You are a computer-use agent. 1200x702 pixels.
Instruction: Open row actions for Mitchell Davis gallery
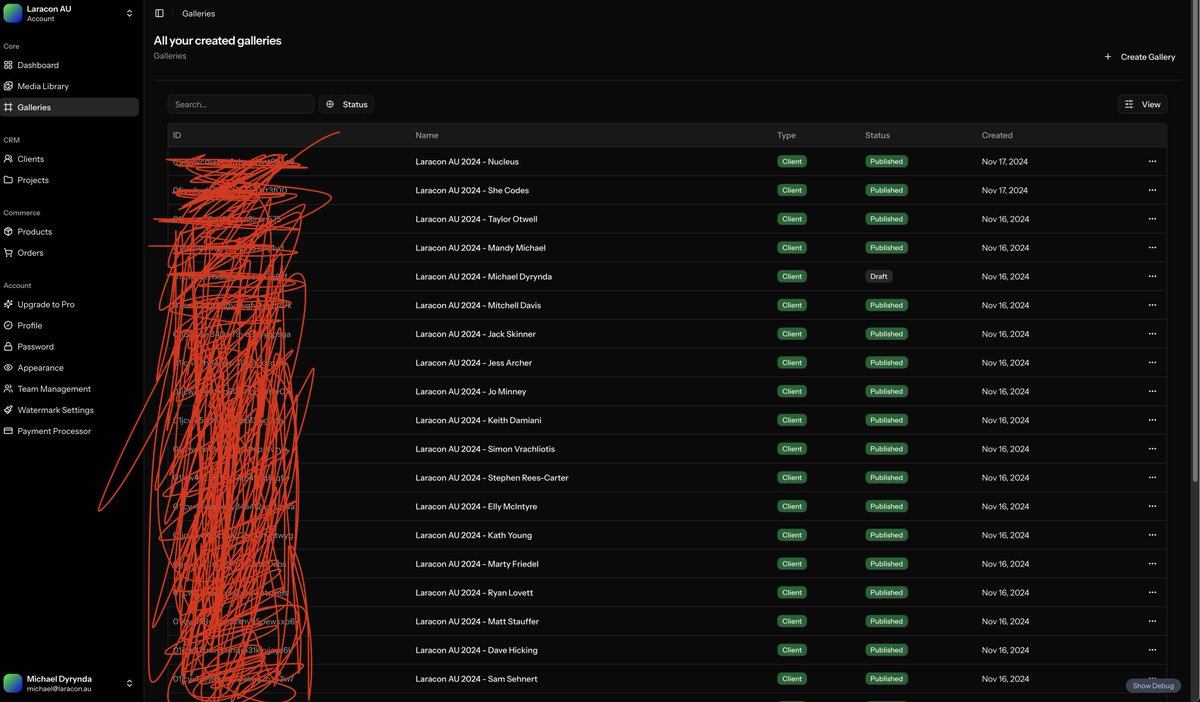coord(1152,305)
